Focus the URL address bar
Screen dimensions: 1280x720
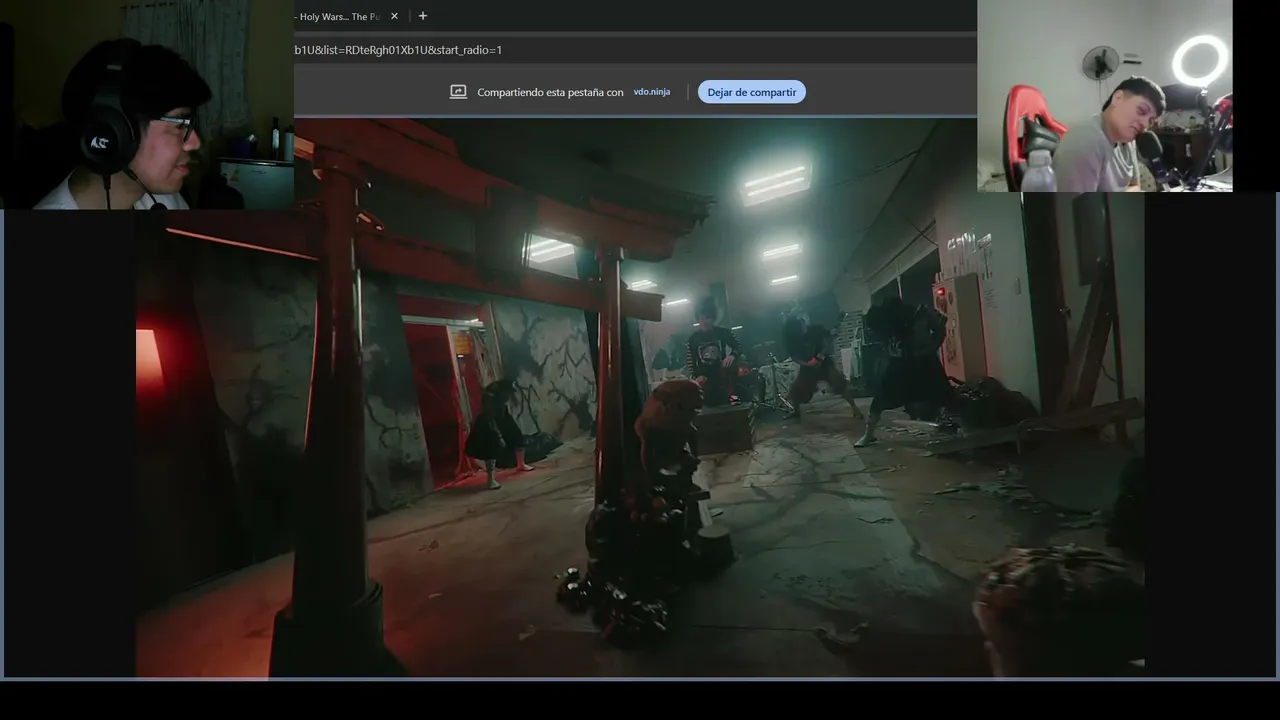coord(635,50)
